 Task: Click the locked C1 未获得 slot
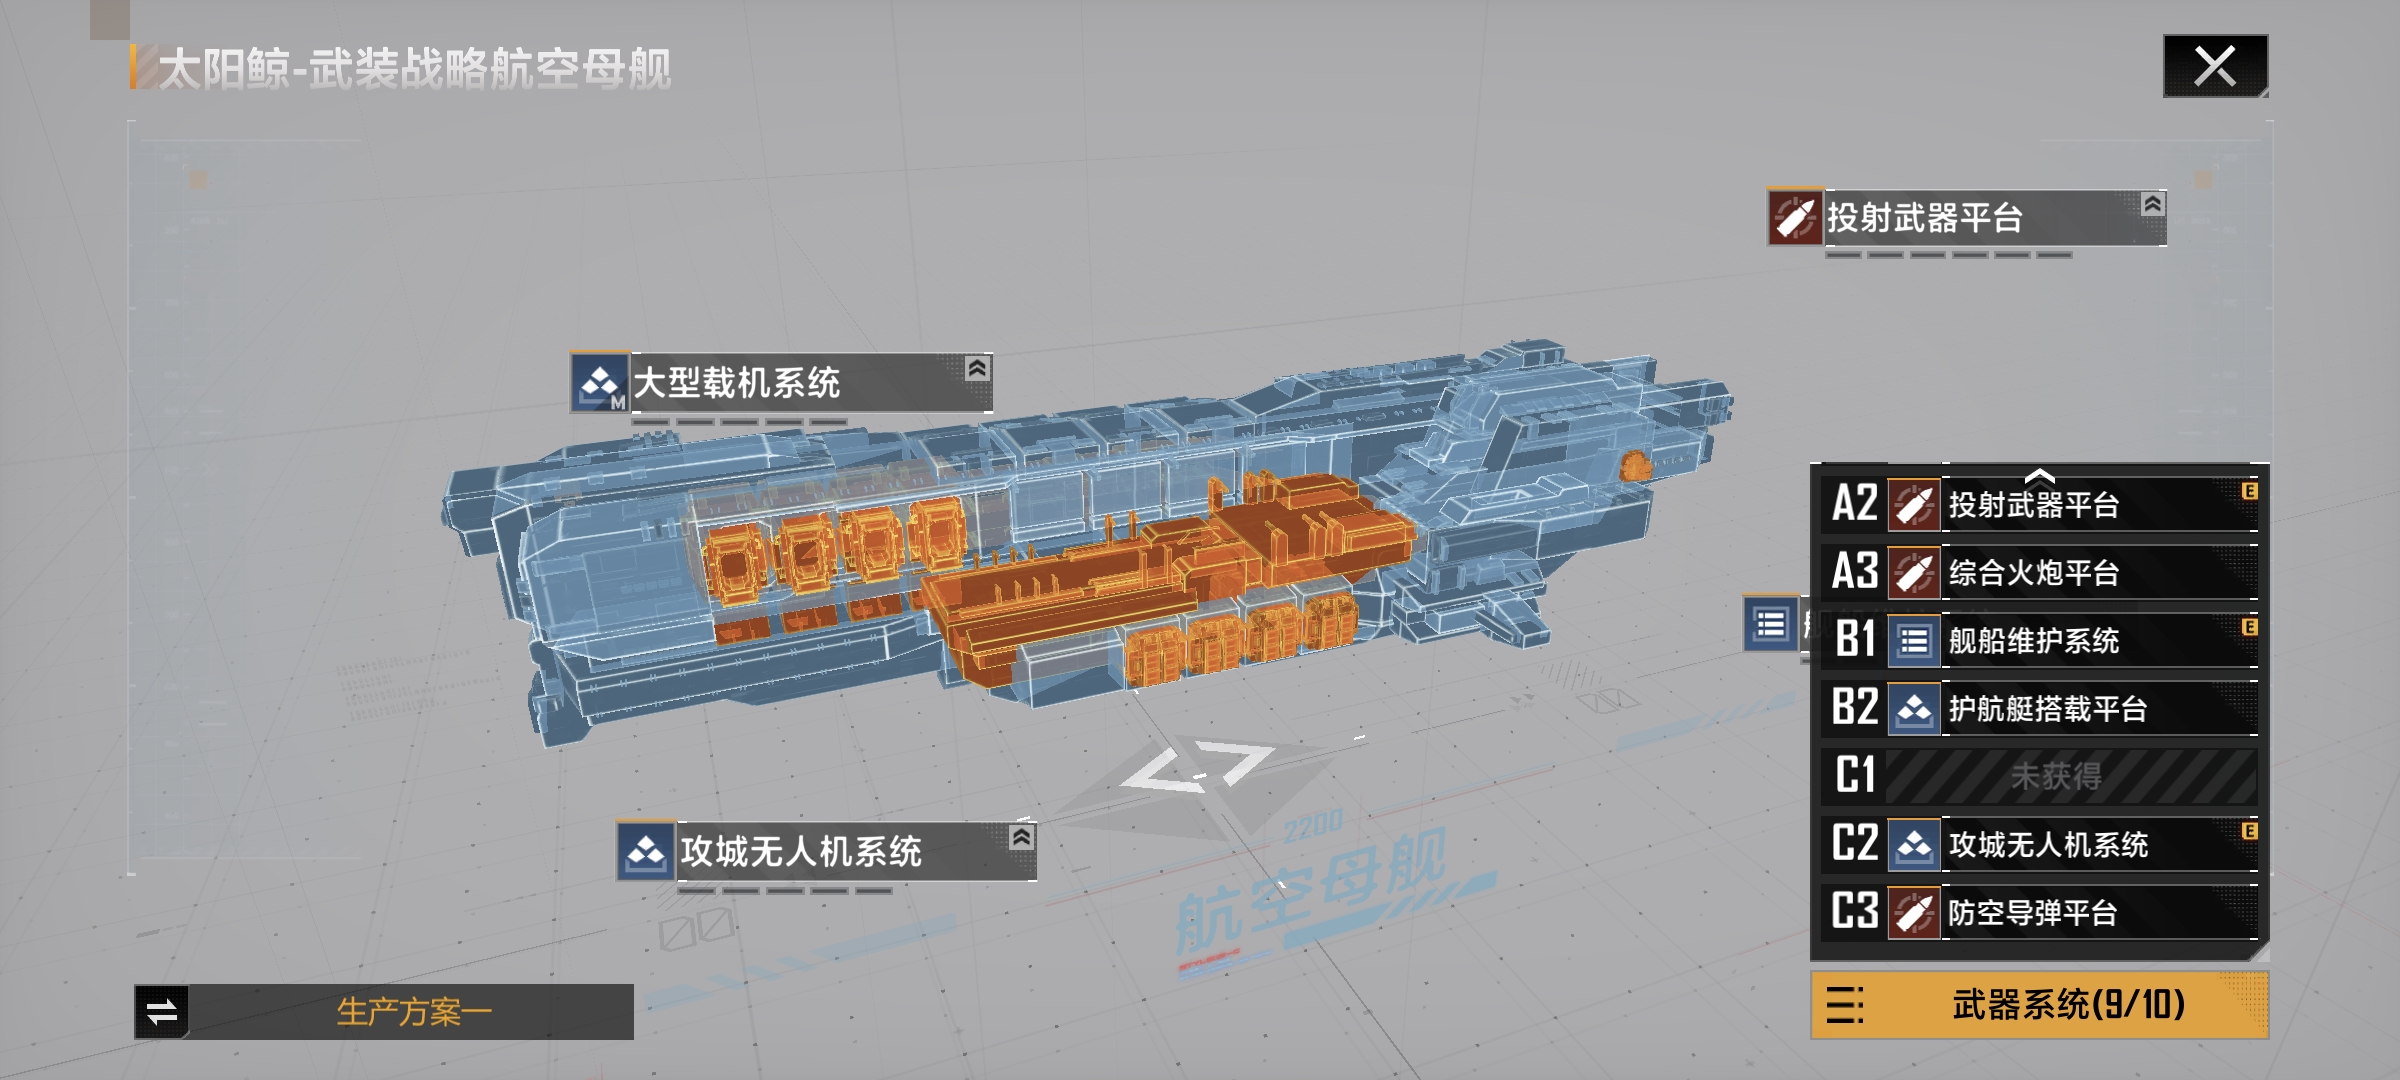coord(2057,776)
